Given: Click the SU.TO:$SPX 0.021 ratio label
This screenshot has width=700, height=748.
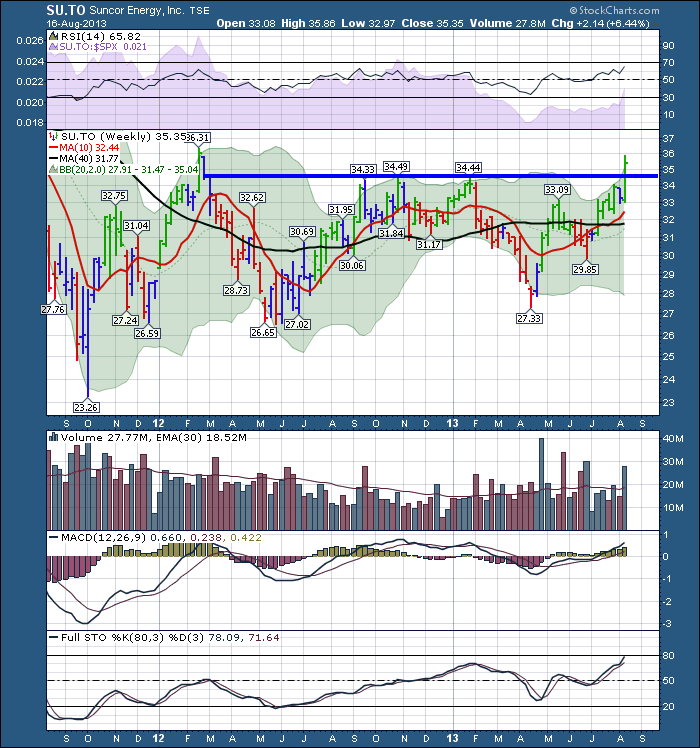Looking at the screenshot, I should coord(103,47).
